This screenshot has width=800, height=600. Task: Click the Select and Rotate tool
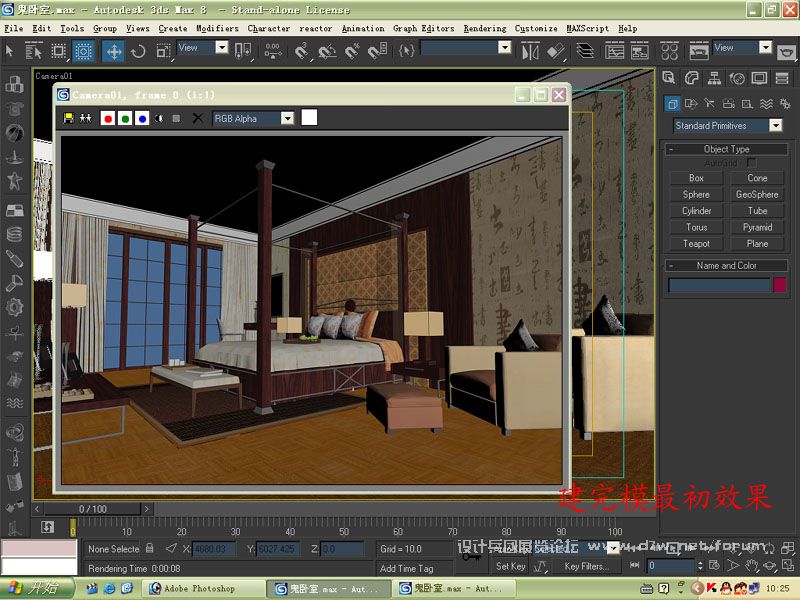point(139,51)
